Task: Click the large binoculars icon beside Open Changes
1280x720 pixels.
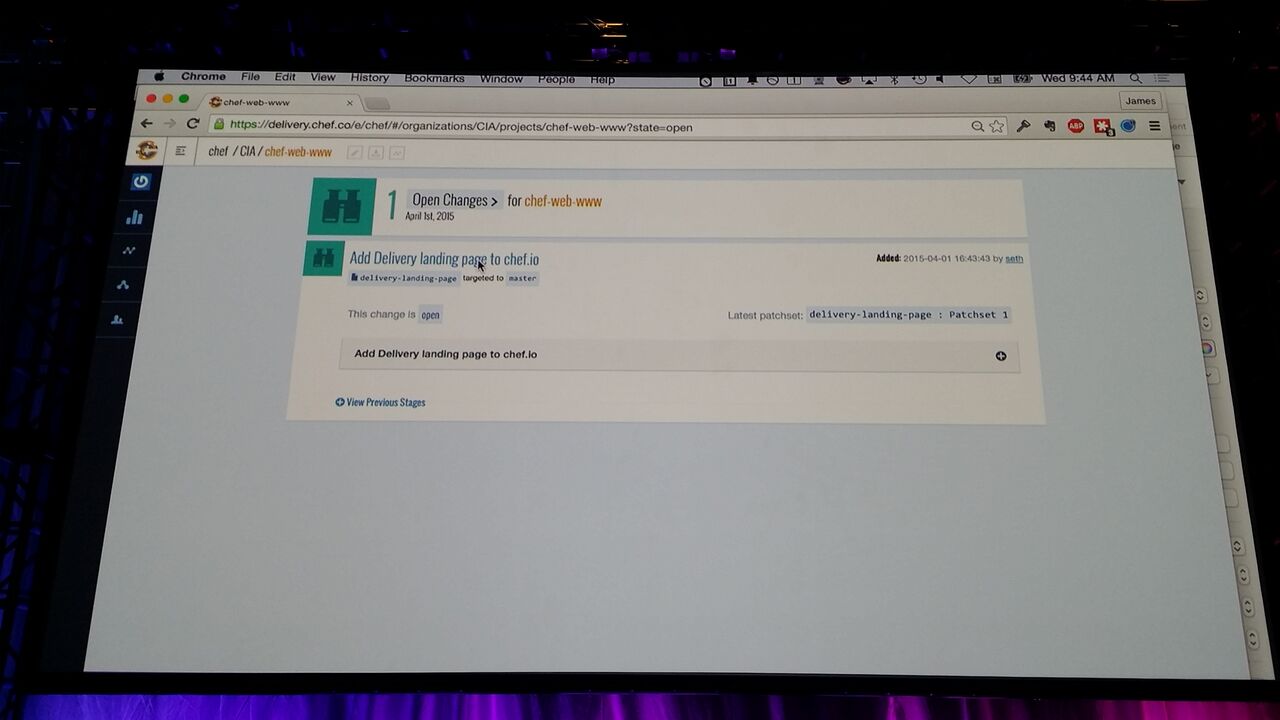Action: [x=342, y=206]
